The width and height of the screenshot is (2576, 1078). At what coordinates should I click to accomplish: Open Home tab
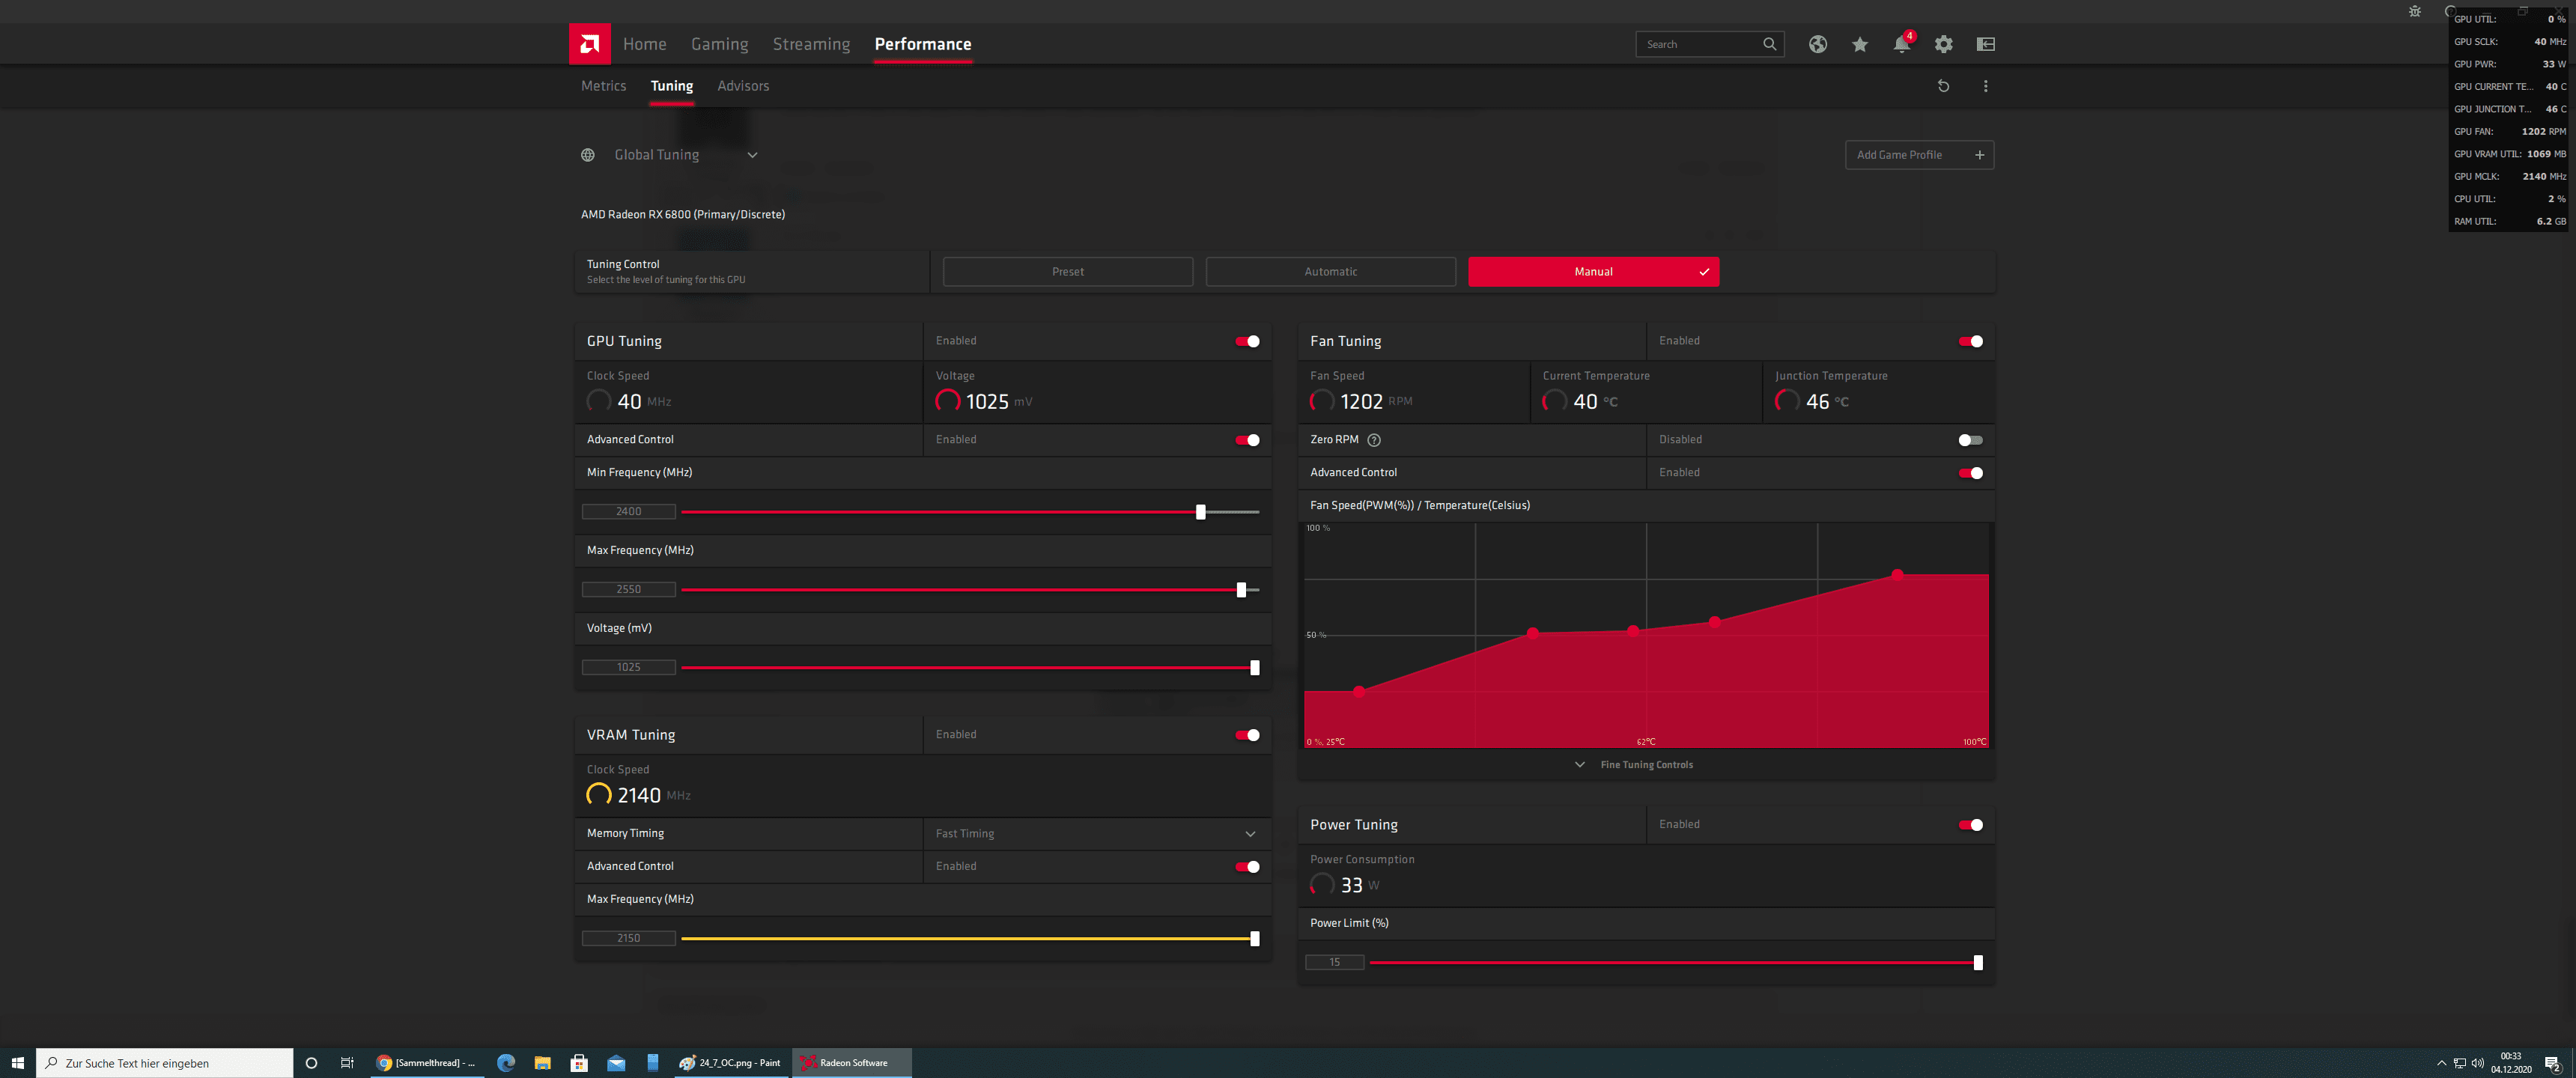644,44
